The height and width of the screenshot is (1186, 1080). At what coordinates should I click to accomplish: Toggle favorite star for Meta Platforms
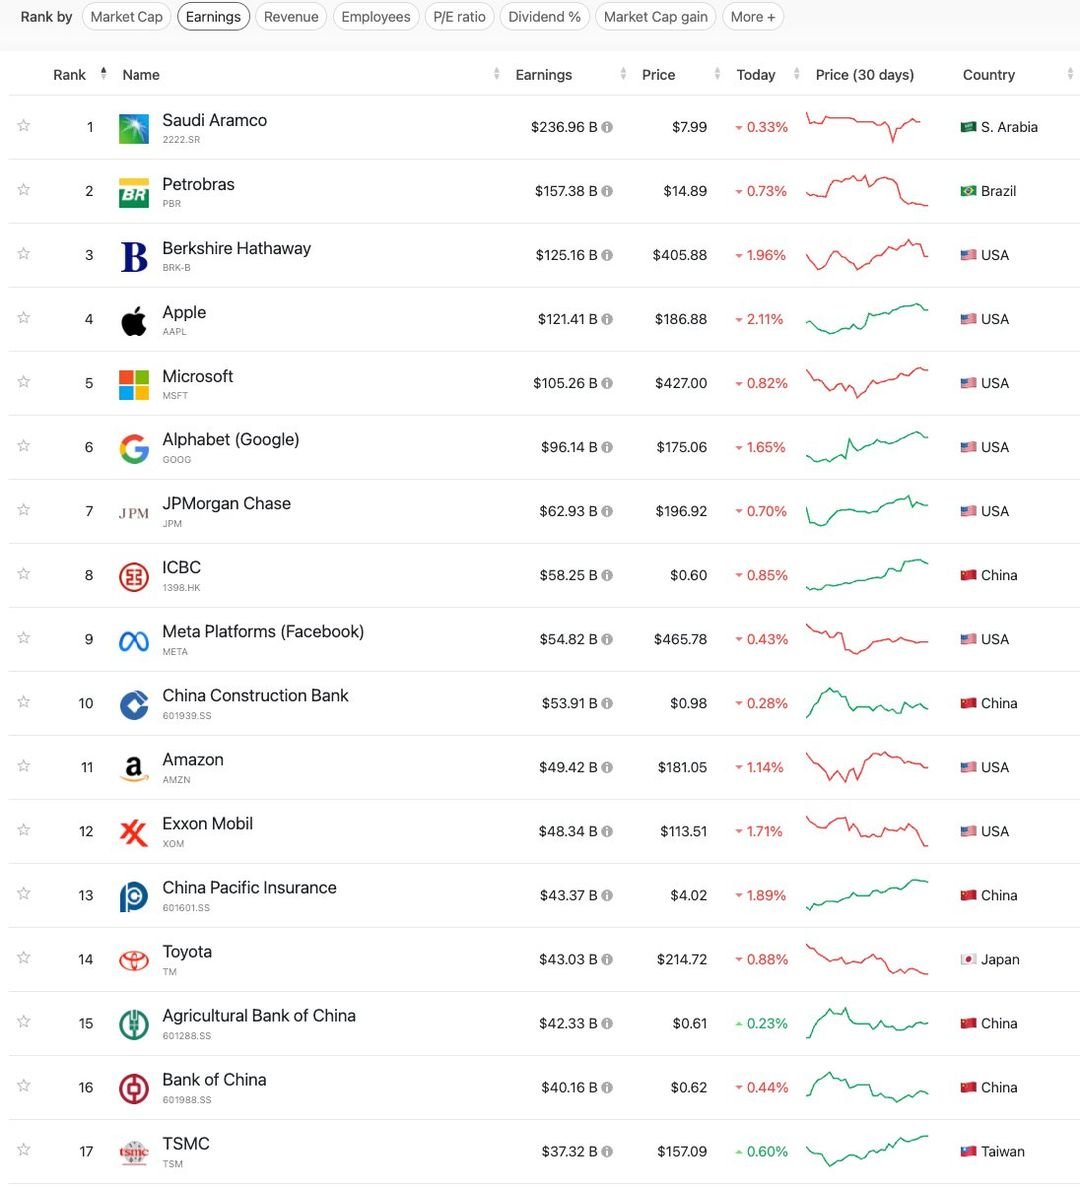[23, 638]
